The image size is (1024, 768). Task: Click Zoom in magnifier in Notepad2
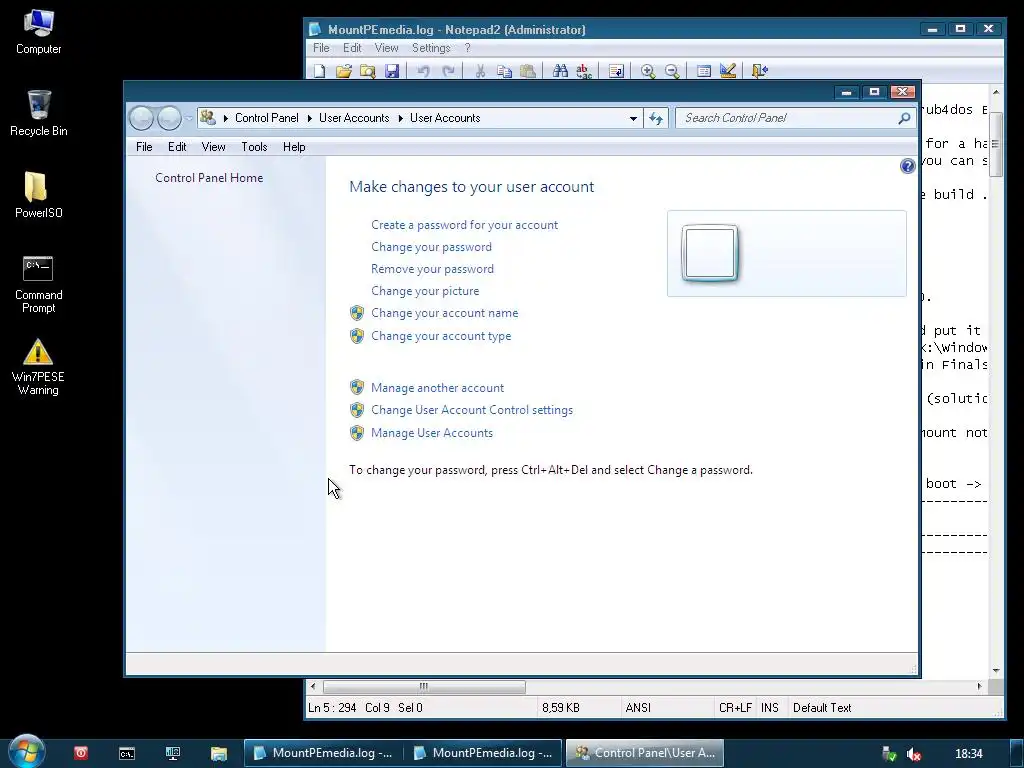pyautogui.click(x=648, y=71)
